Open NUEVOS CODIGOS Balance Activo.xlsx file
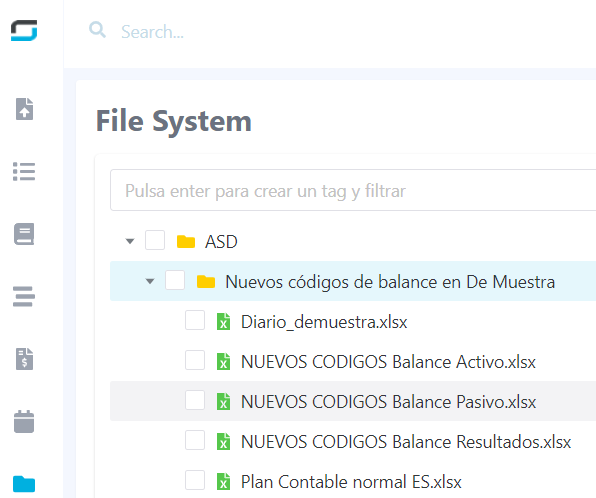Image resolution: width=596 pixels, height=498 pixels. pyautogui.click(x=388, y=362)
